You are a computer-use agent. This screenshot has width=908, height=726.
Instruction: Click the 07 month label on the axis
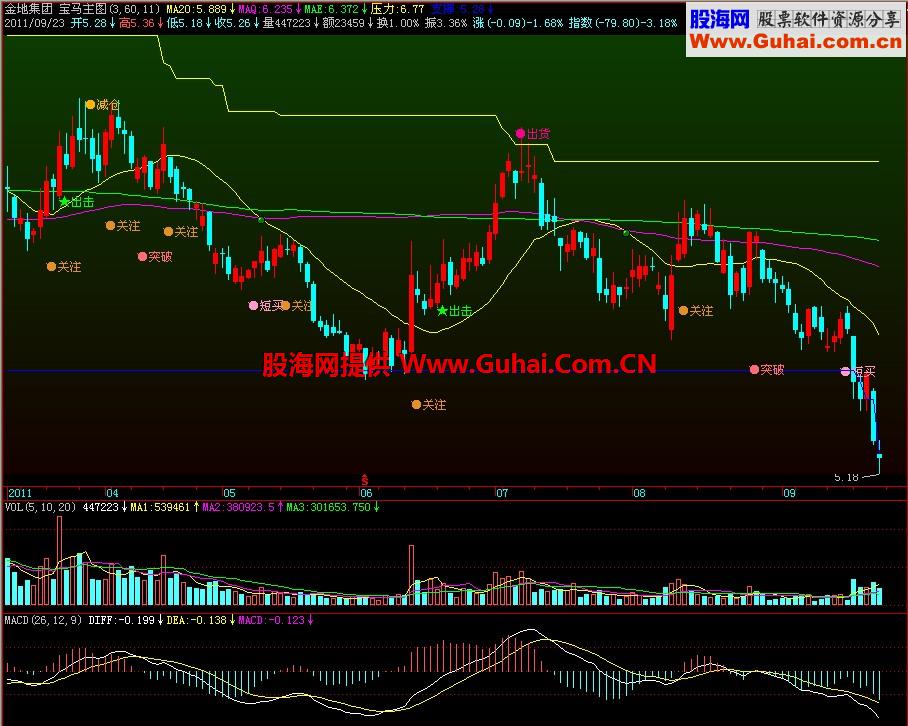(x=501, y=493)
